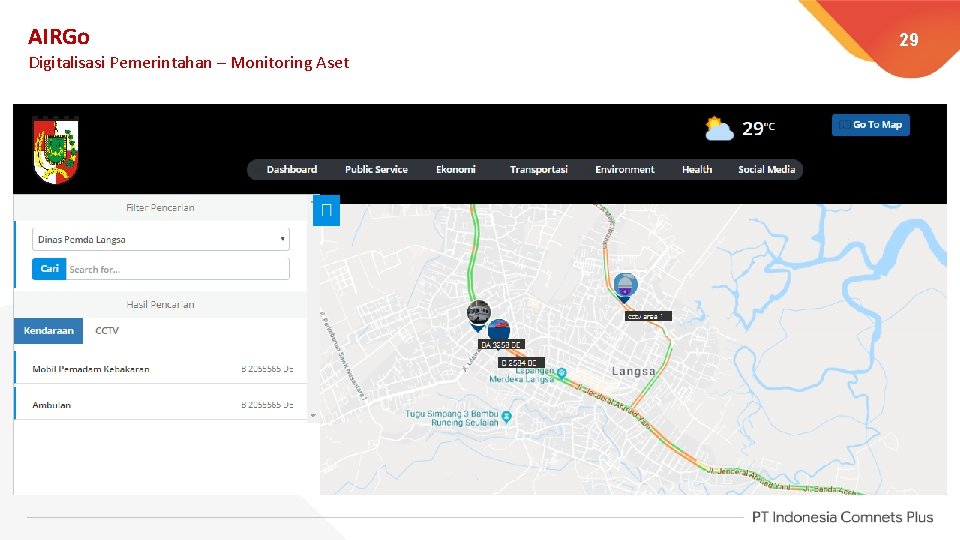Select the train vehicle map marker

(478, 315)
